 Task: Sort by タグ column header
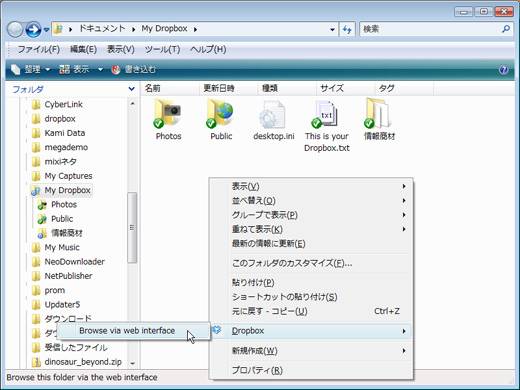coord(404,88)
